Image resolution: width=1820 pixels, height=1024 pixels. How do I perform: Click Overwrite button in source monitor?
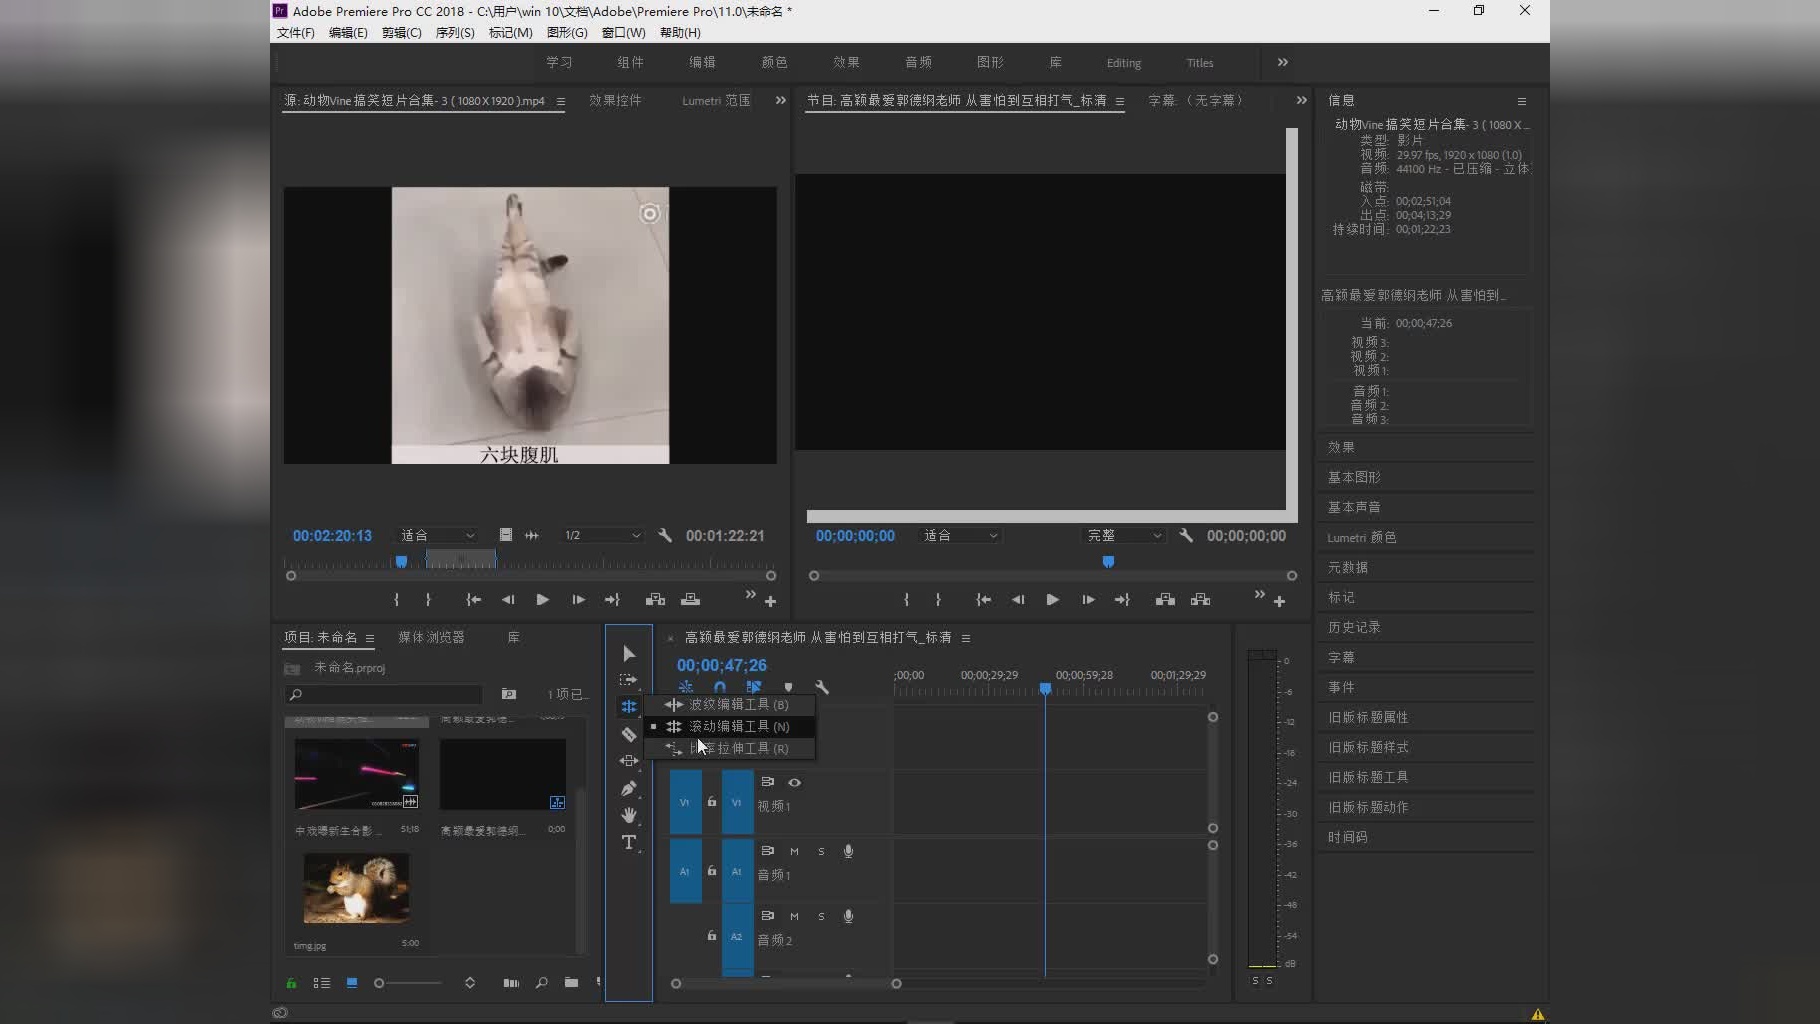[x=690, y=599]
